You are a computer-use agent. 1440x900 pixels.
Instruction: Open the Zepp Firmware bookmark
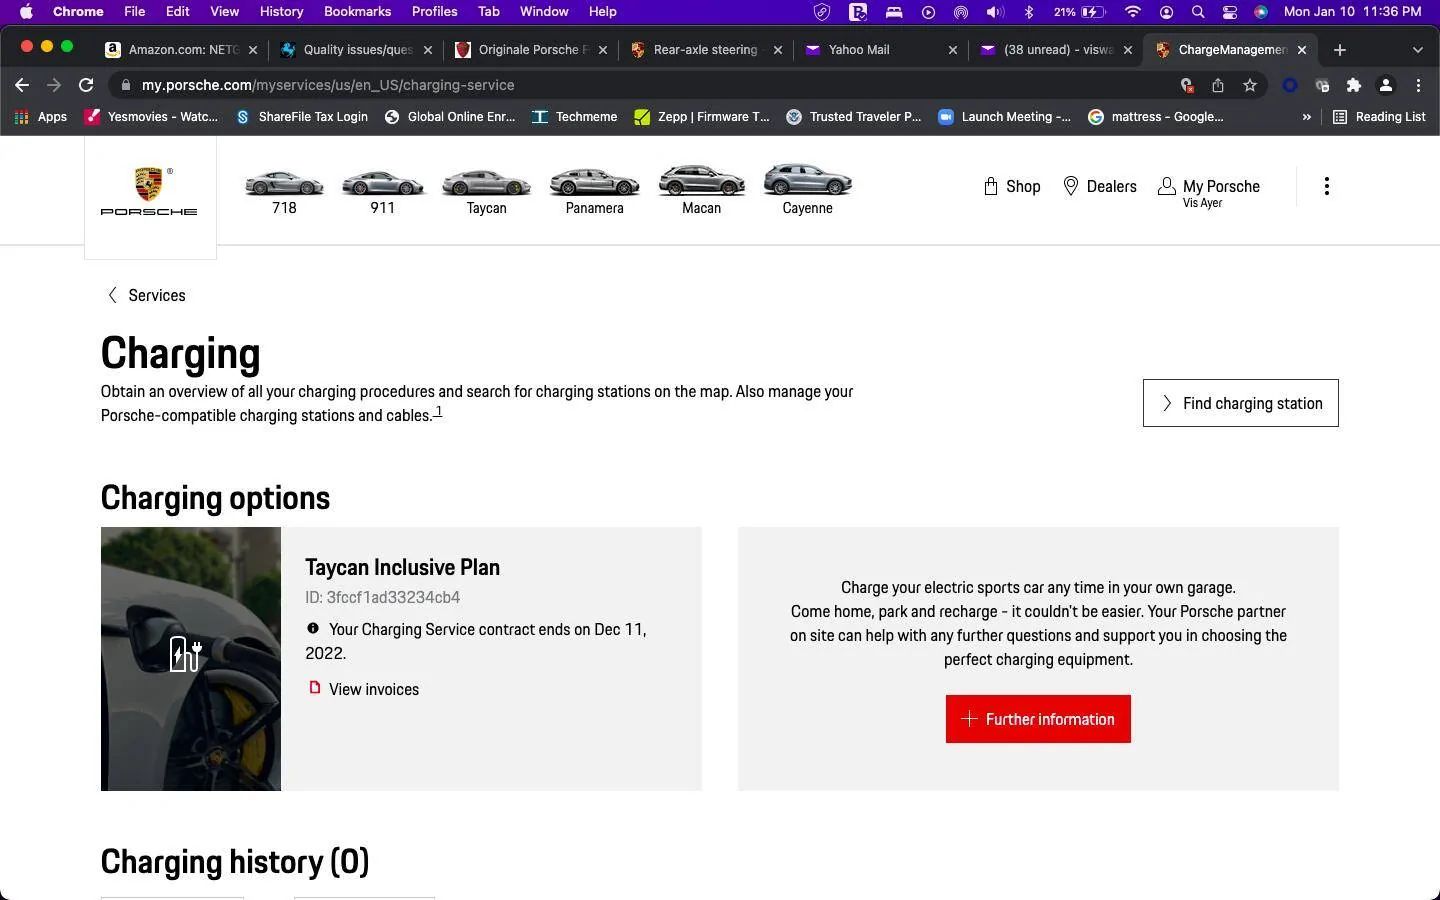tap(702, 116)
